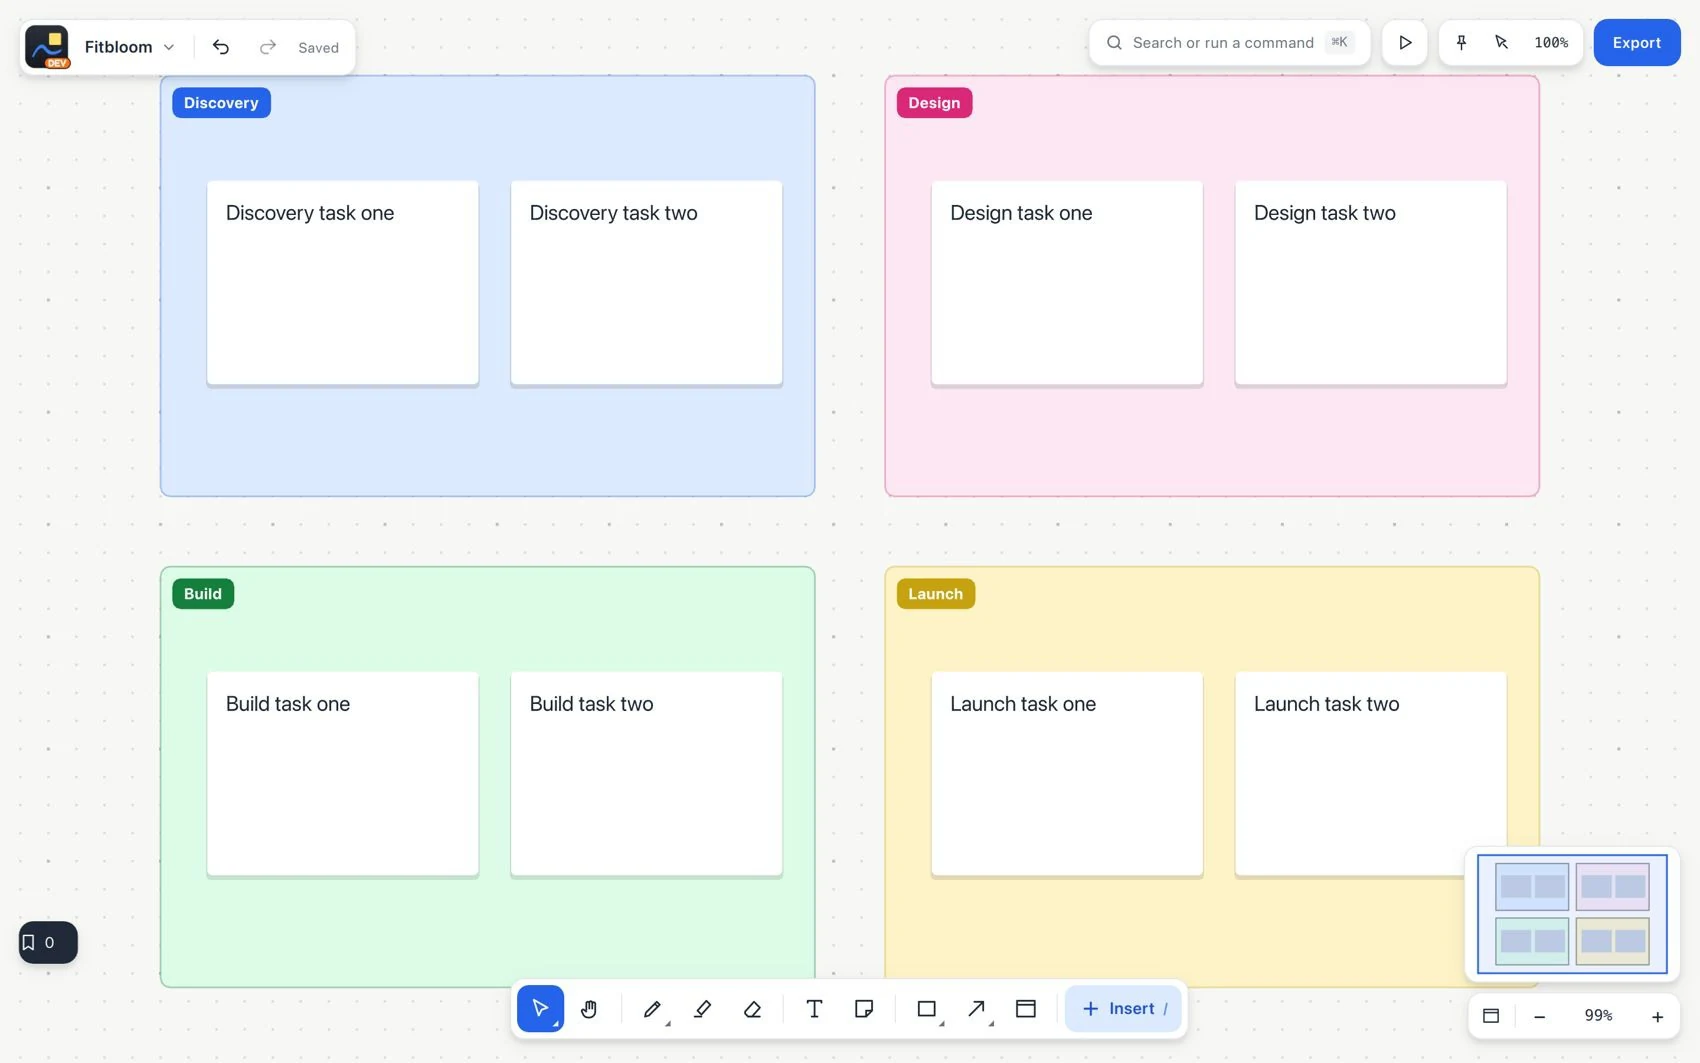Toggle the minimap panel icon
The width and height of the screenshot is (1700, 1063).
1491,1016
